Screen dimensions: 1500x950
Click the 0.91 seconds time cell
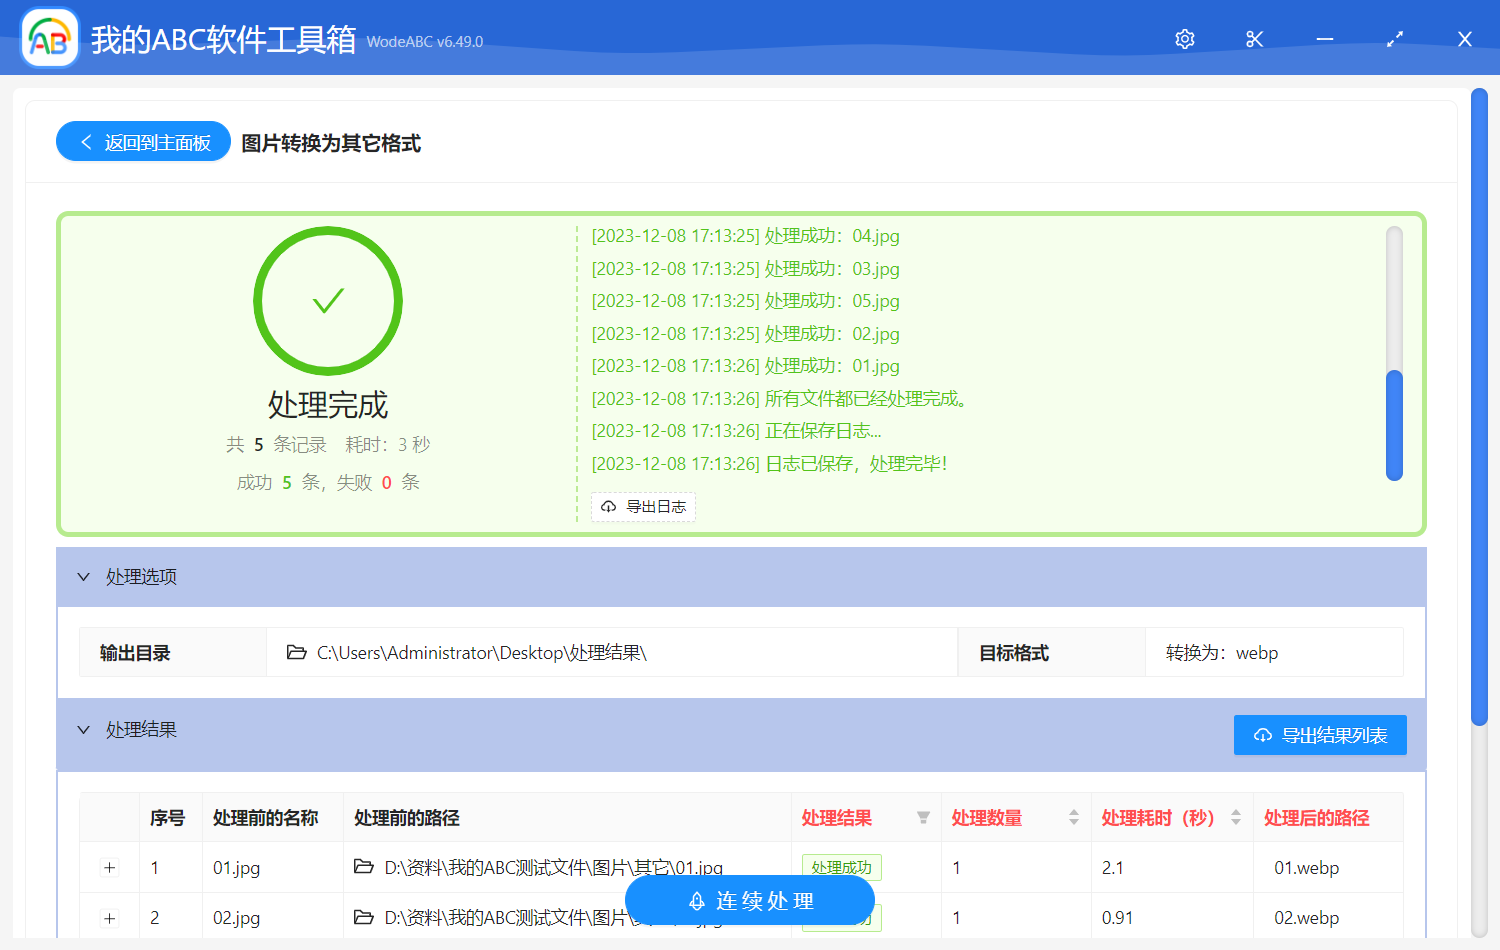point(1117,918)
